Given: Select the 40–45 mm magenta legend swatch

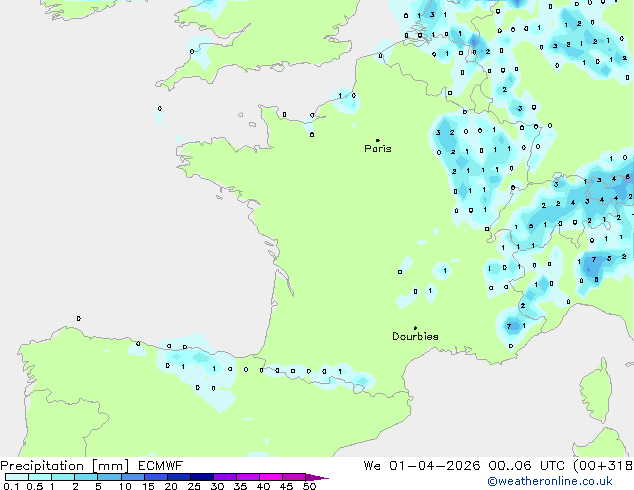Looking at the screenshot, I should (x=271, y=477).
